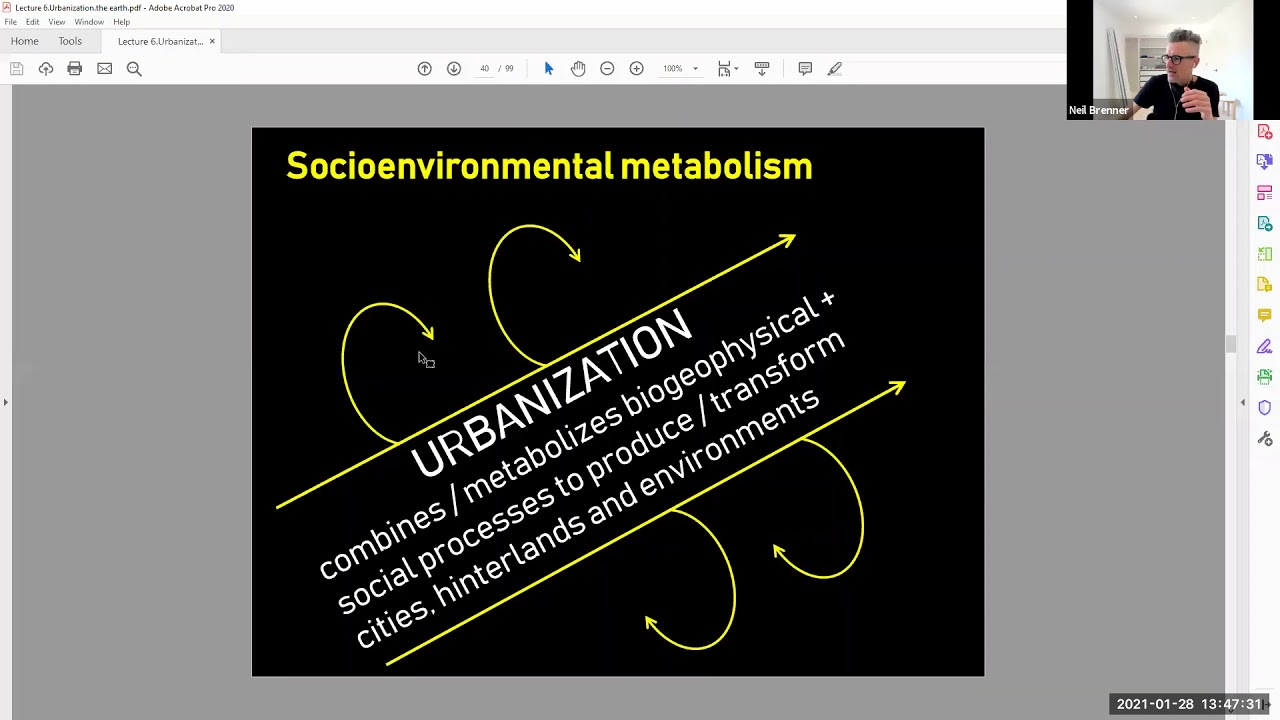Viewport: 1280px width, 720px height.
Task: Go to next page arrow
Action: pos(454,68)
